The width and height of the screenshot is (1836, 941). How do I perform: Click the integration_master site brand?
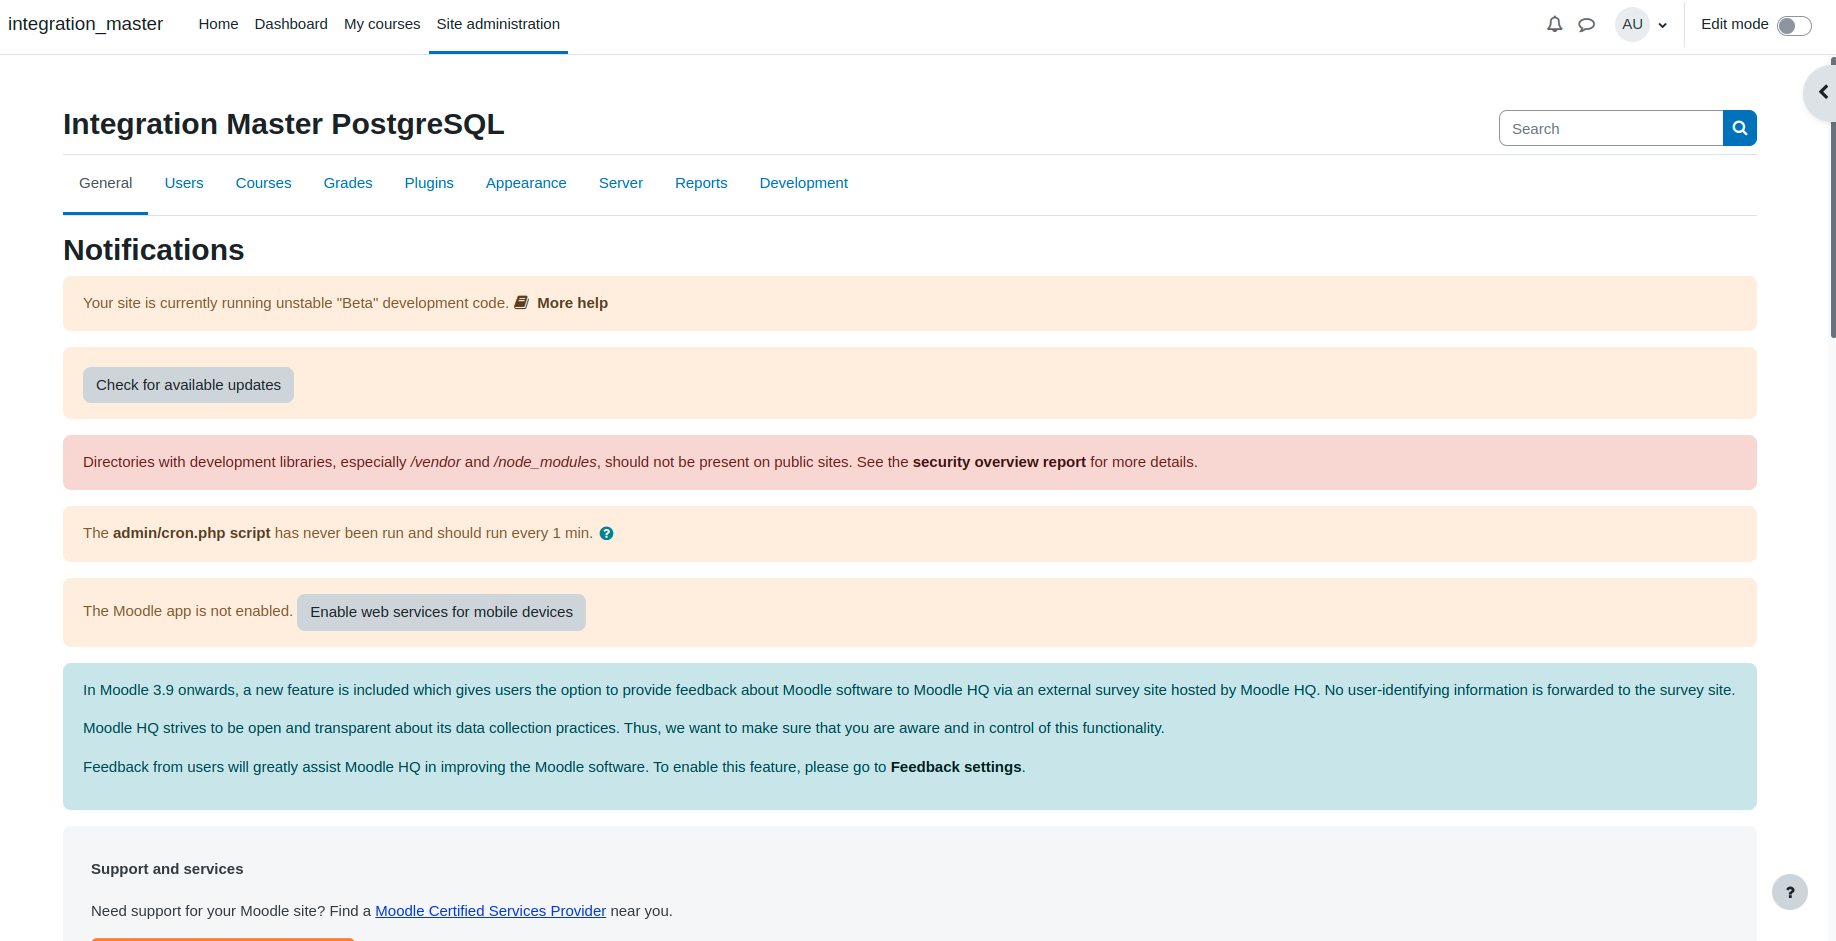(85, 24)
